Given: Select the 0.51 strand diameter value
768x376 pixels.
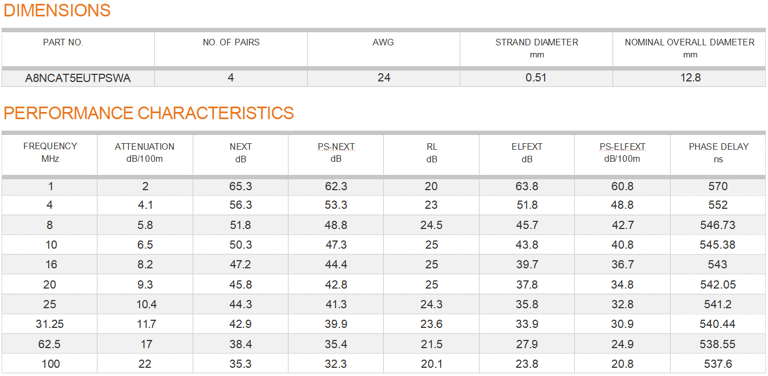Looking at the screenshot, I should coord(536,78).
